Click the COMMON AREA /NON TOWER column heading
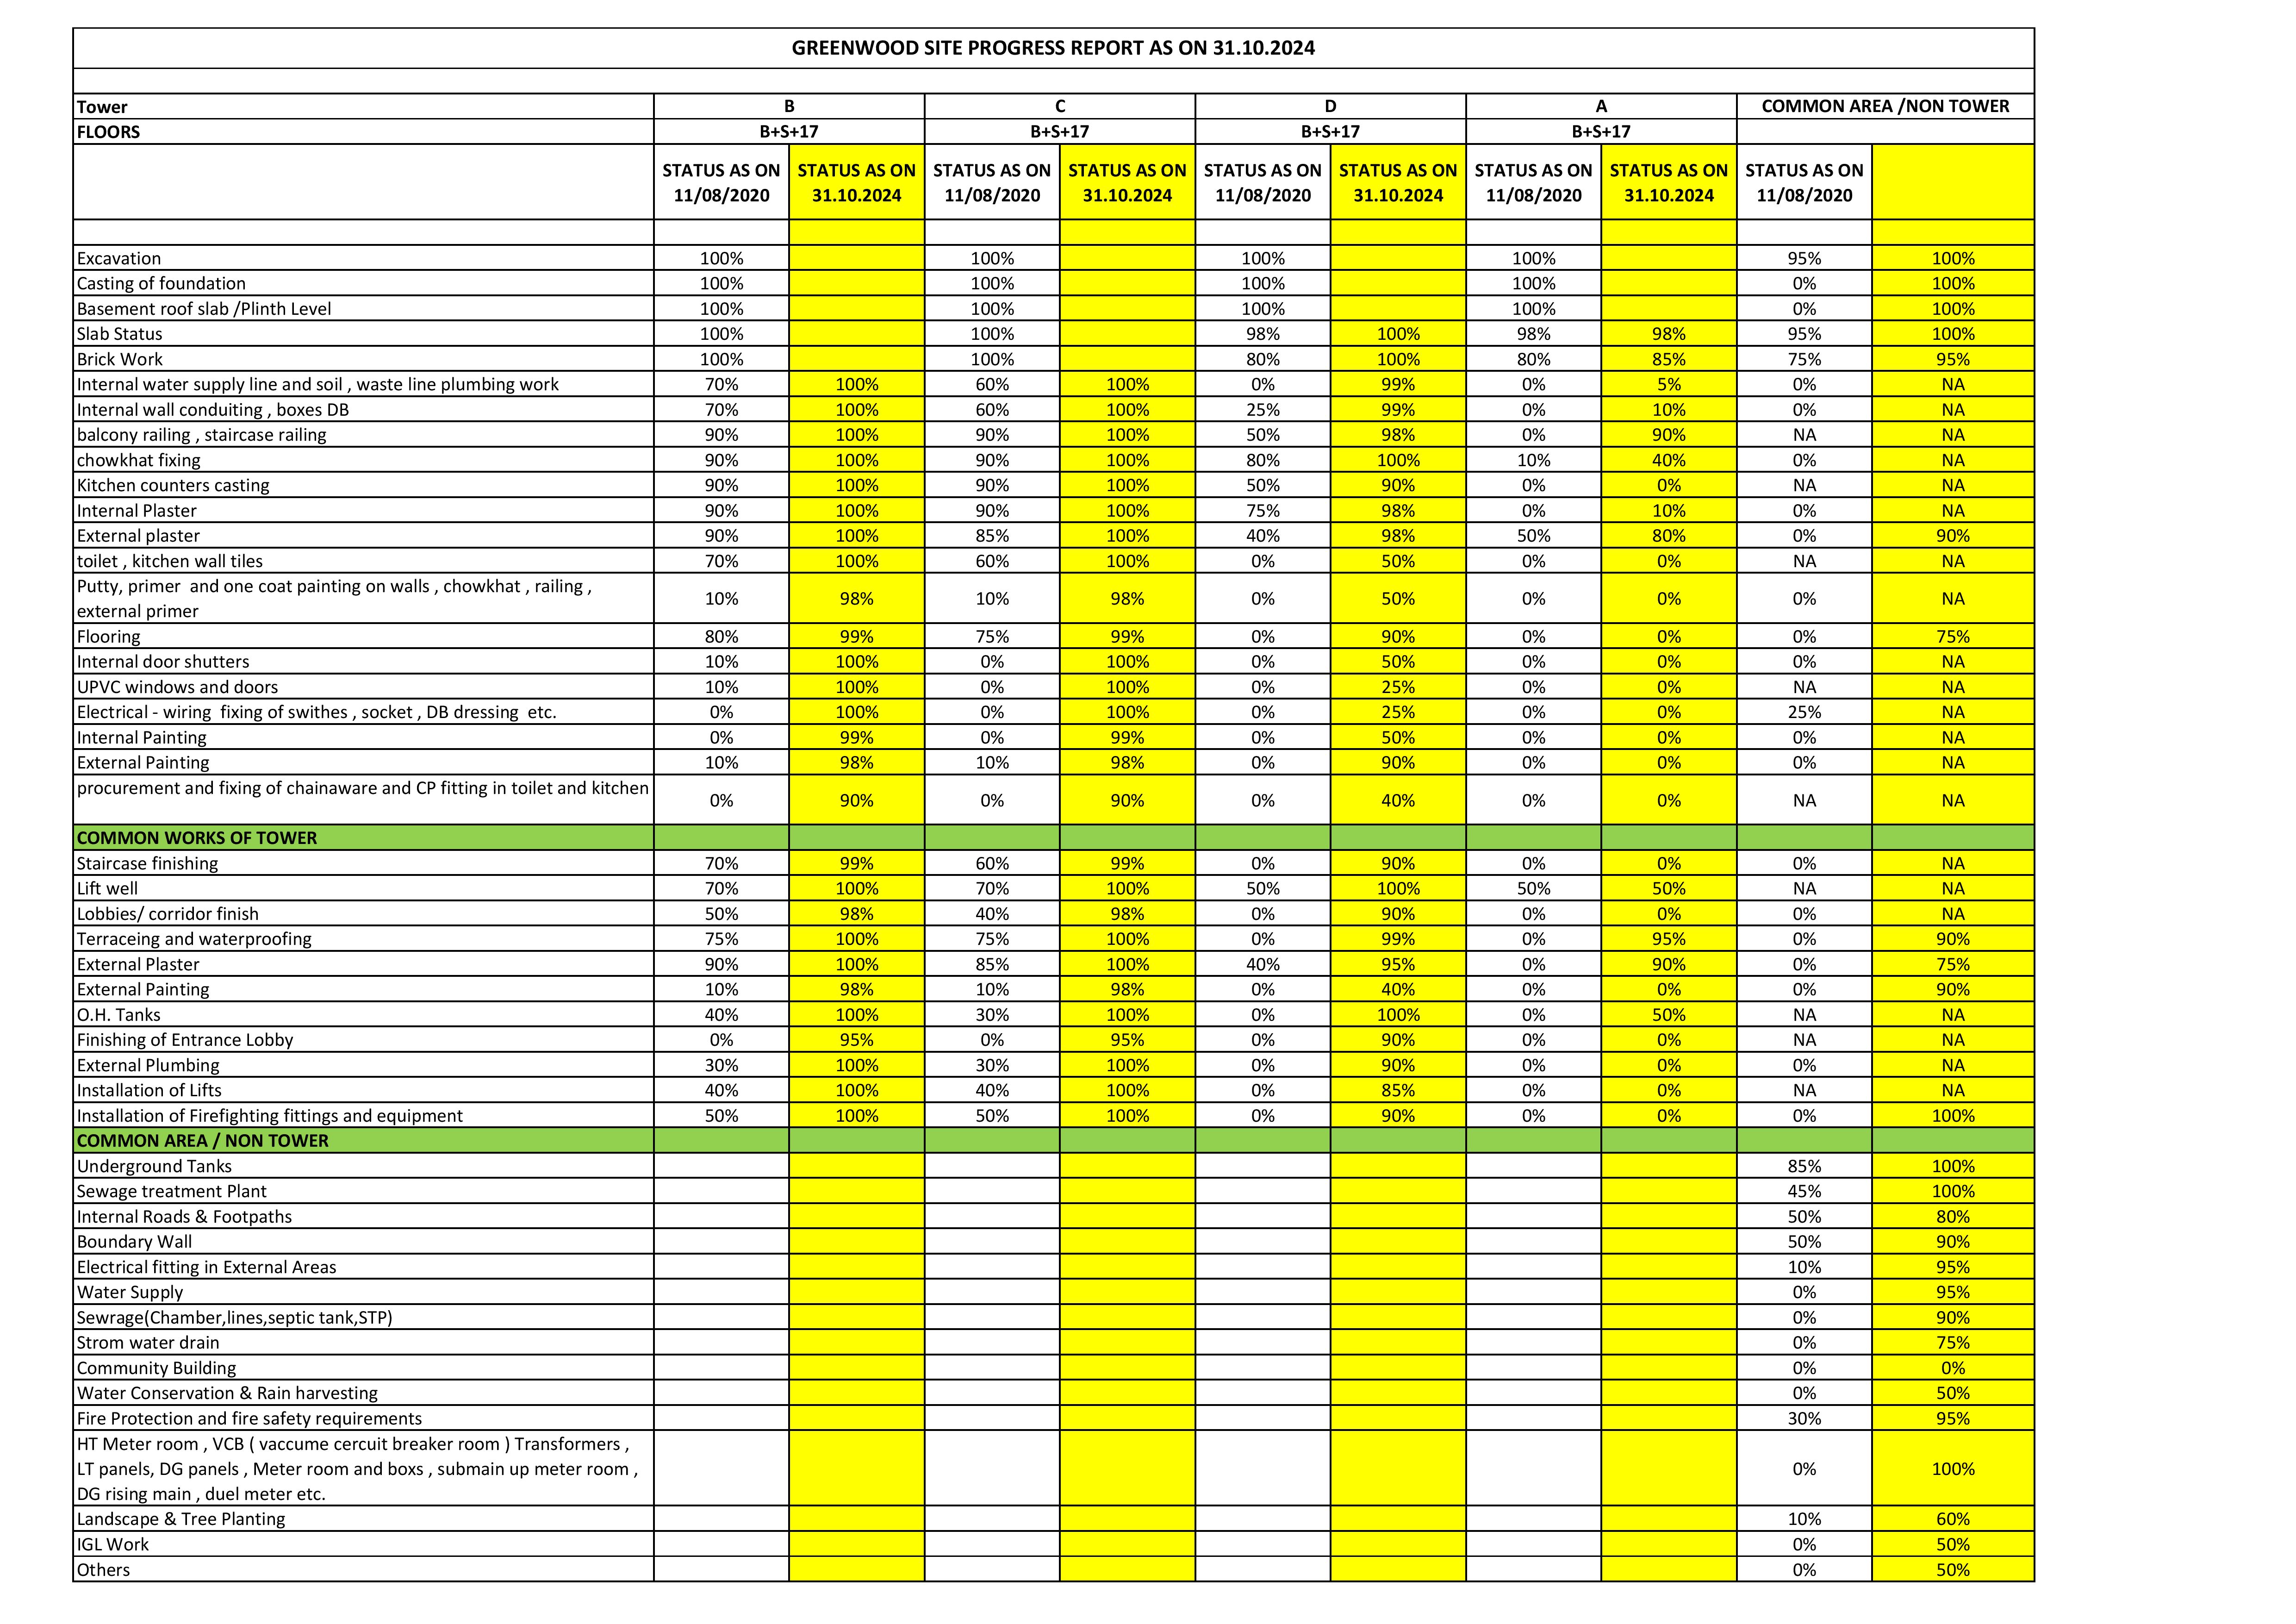This screenshot has height=1624, width=2296. pos(1885,106)
